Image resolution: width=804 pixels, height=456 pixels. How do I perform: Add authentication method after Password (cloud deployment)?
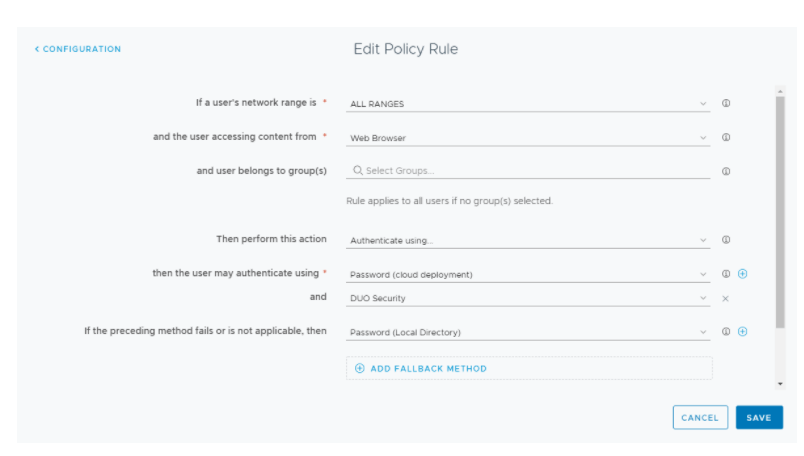click(742, 274)
